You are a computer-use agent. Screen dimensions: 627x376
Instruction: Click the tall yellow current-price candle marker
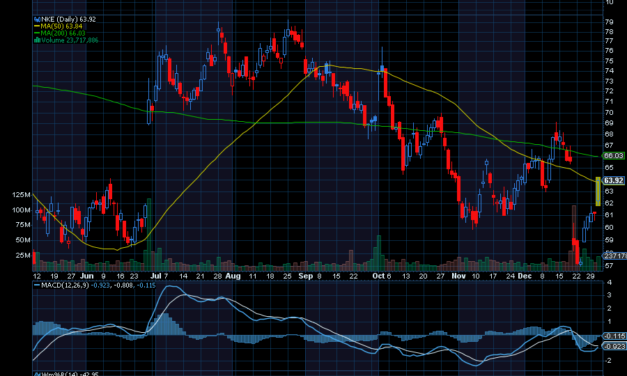coord(598,191)
